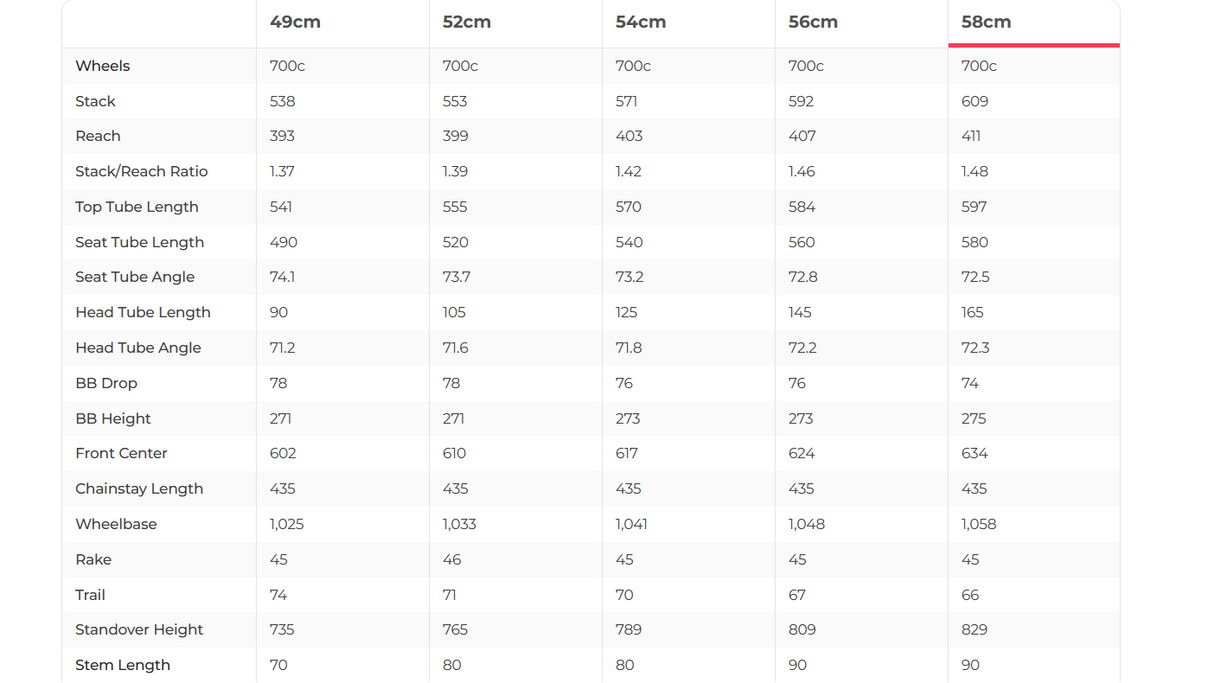The height and width of the screenshot is (683, 1214).
Task: Select the 49cm size column header
Action: pyautogui.click(x=295, y=22)
